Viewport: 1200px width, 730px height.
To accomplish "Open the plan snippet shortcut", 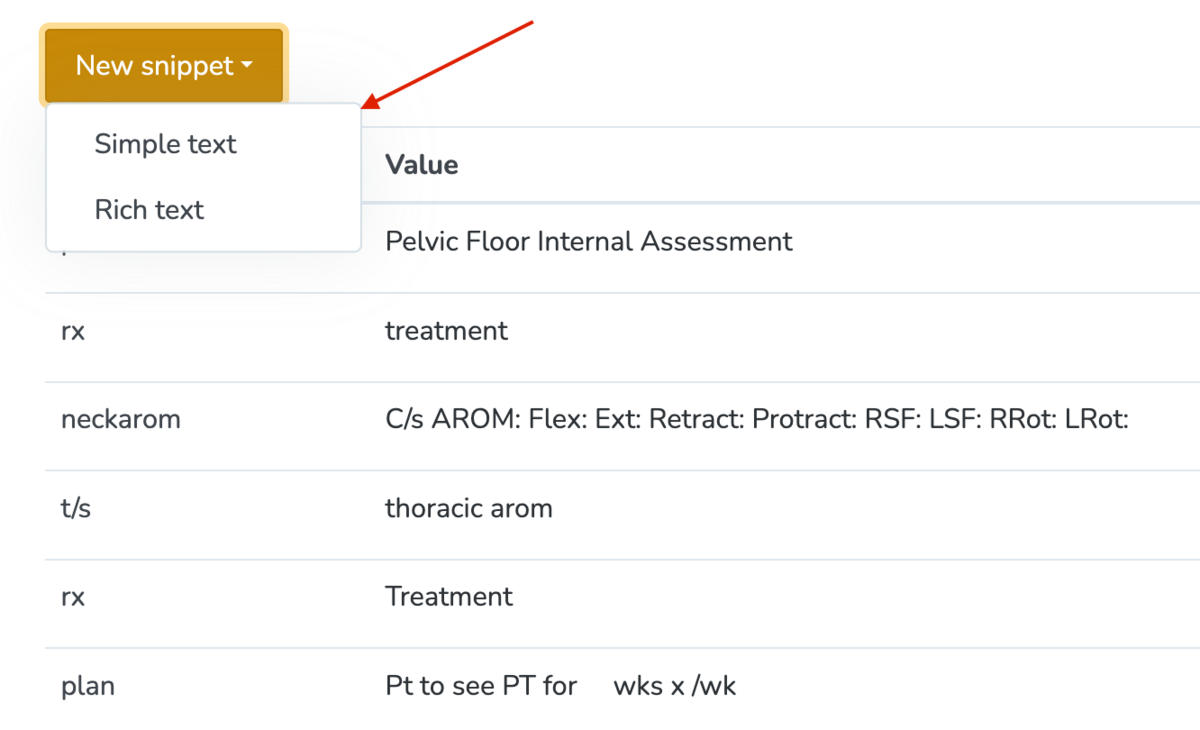I will 87,686.
